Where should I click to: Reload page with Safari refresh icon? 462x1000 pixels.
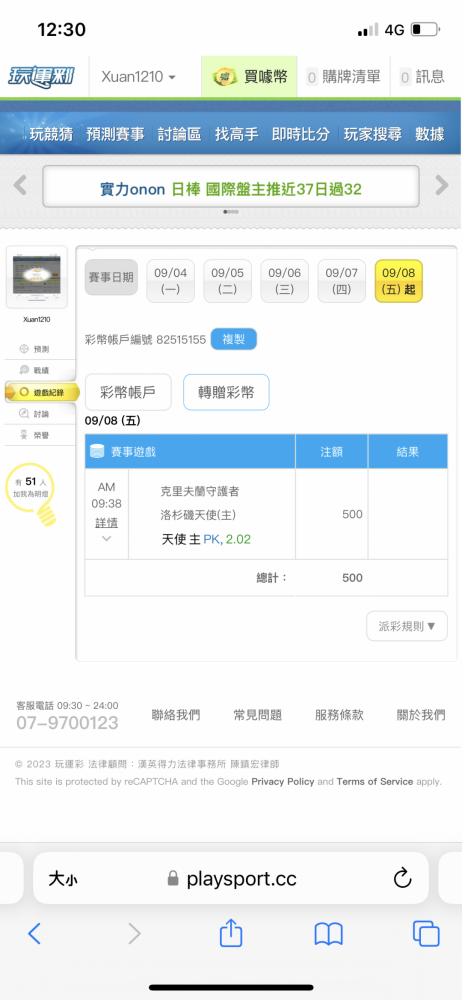tap(402, 879)
